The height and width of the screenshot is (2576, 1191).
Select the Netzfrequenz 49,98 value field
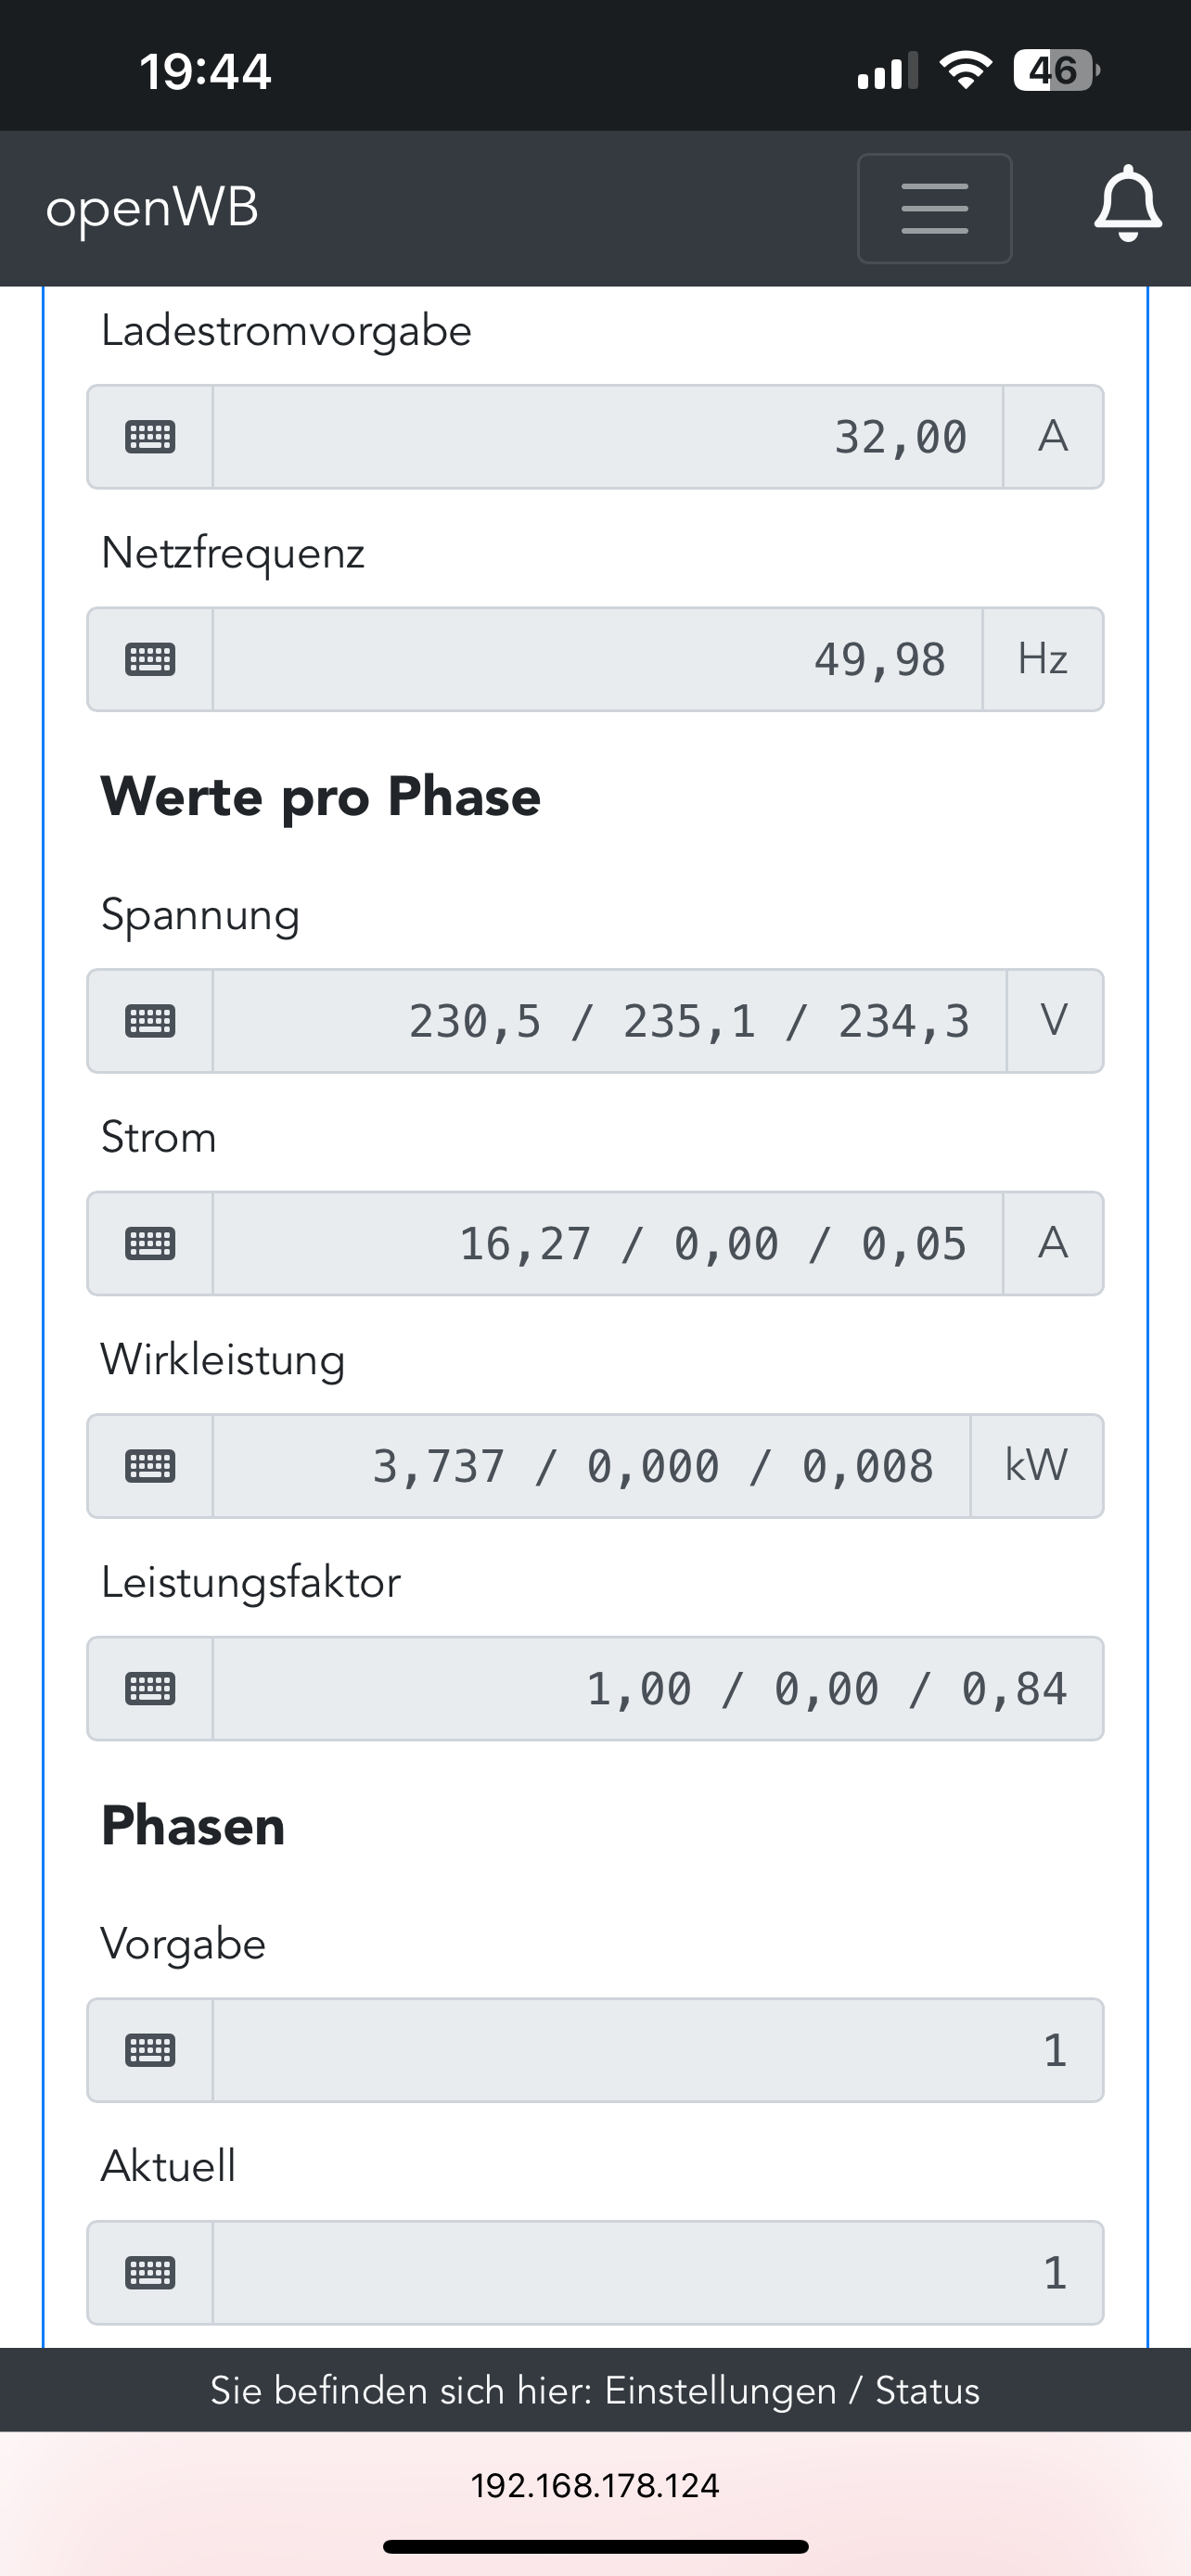coord(597,659)
